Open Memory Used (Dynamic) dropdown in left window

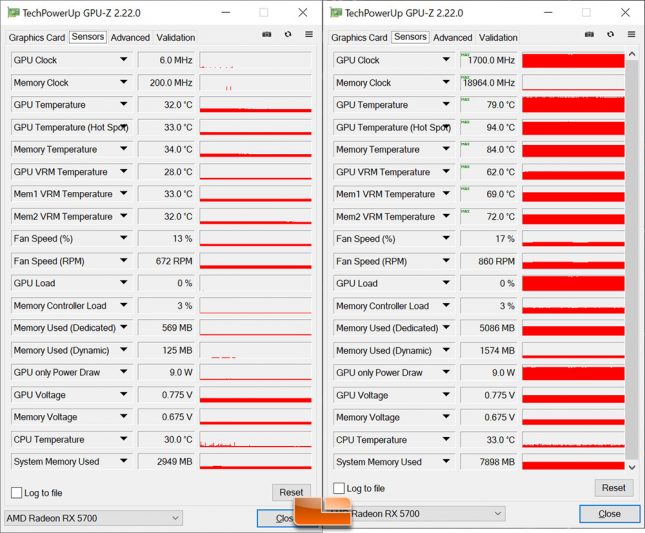[x=123, y=350]
